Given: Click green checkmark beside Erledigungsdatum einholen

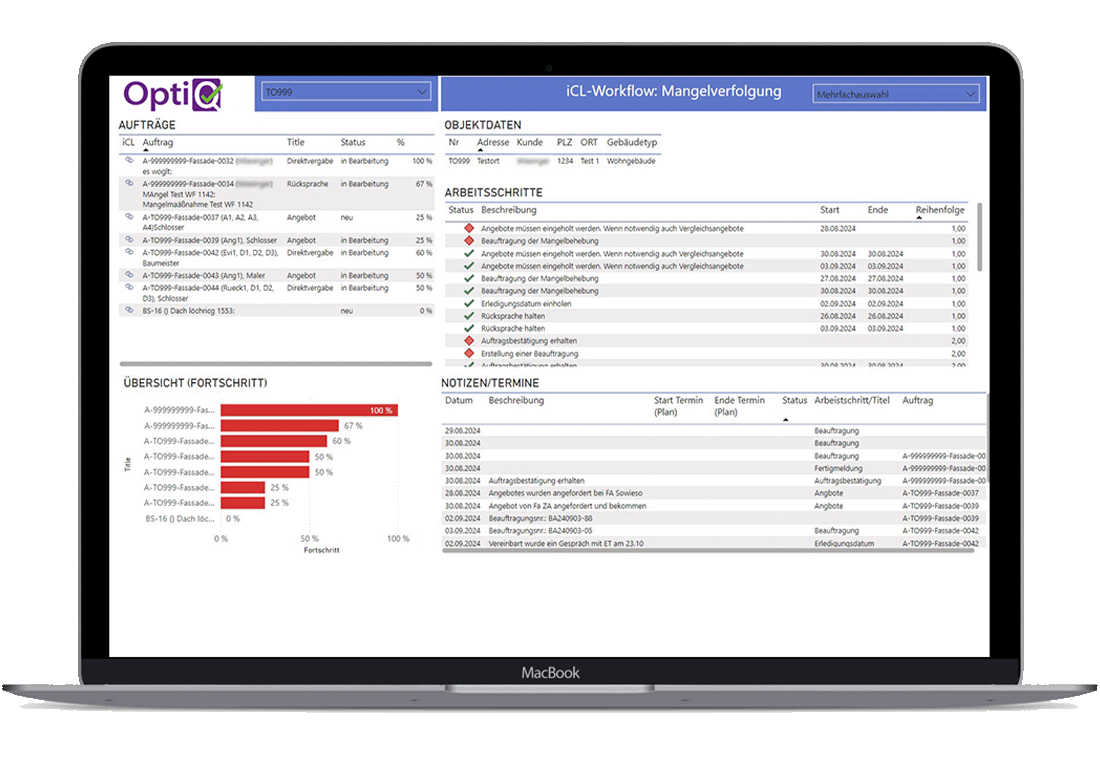Looking at the screenshot, I should click(x=468, y=303).
